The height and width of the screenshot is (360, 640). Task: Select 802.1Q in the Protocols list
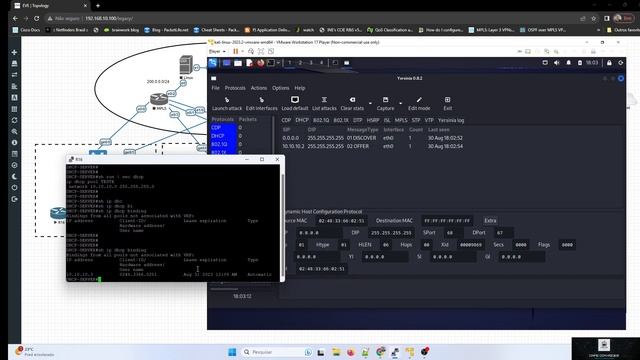tap(223, 144)
